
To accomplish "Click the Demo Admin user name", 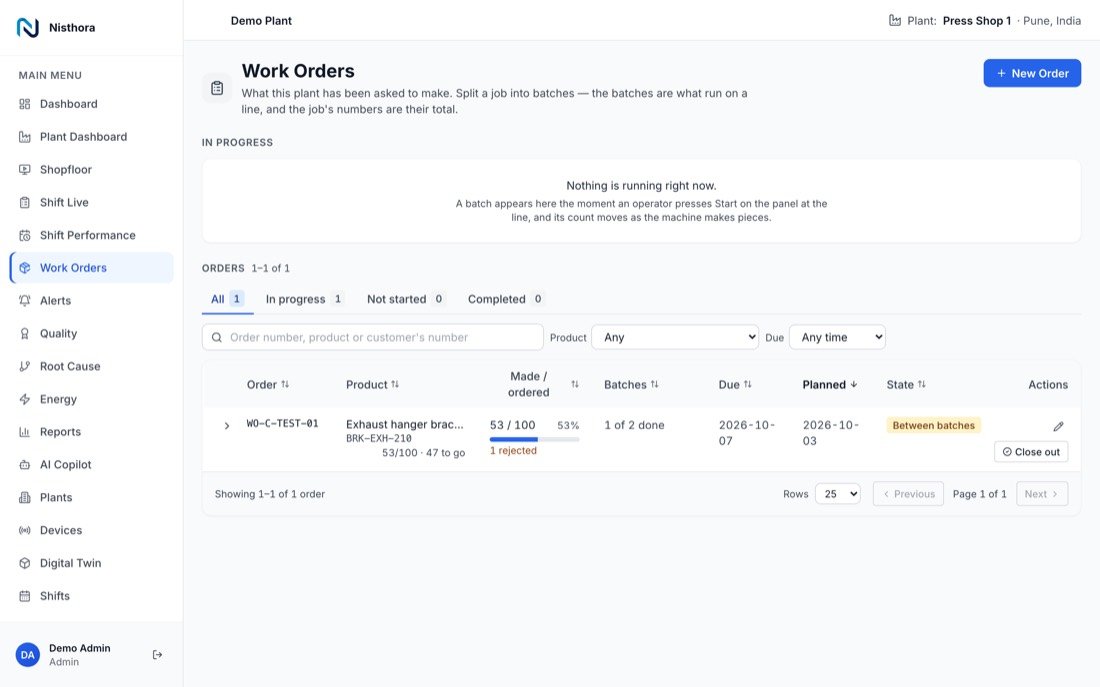I will click(x=79, y=648).
